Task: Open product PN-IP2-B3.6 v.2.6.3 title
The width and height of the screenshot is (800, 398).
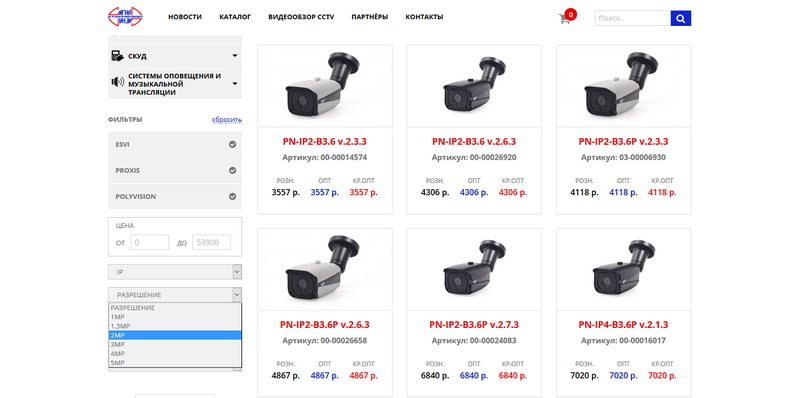Action: [x=474, y=142]
